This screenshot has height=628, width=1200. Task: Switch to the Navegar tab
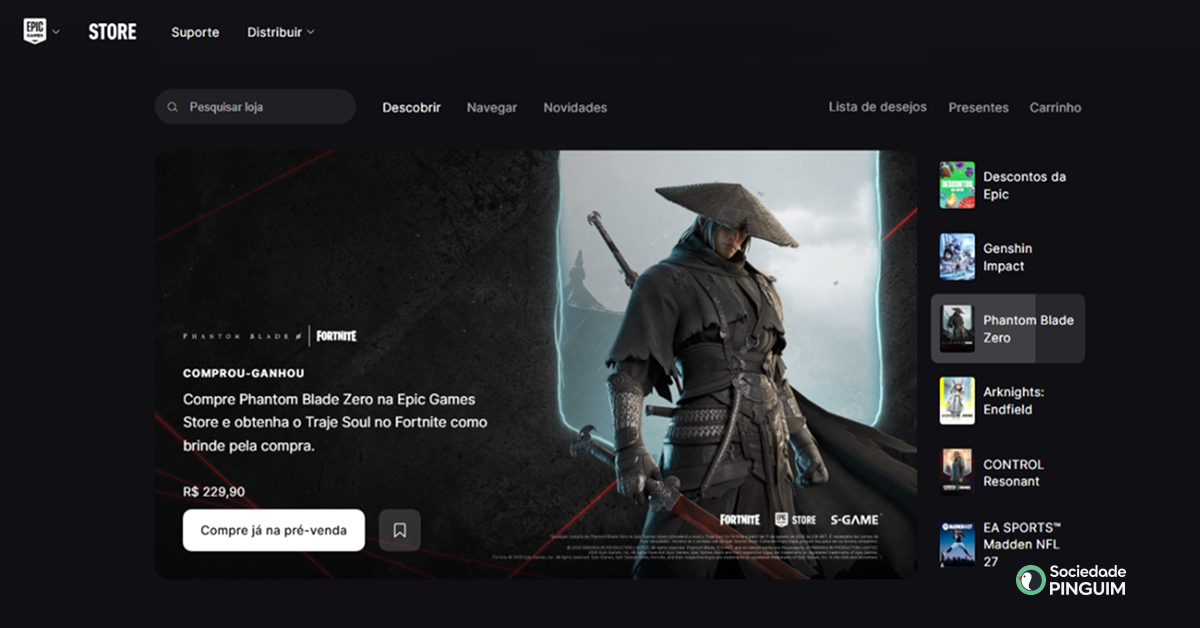click(x=492, y=107)
